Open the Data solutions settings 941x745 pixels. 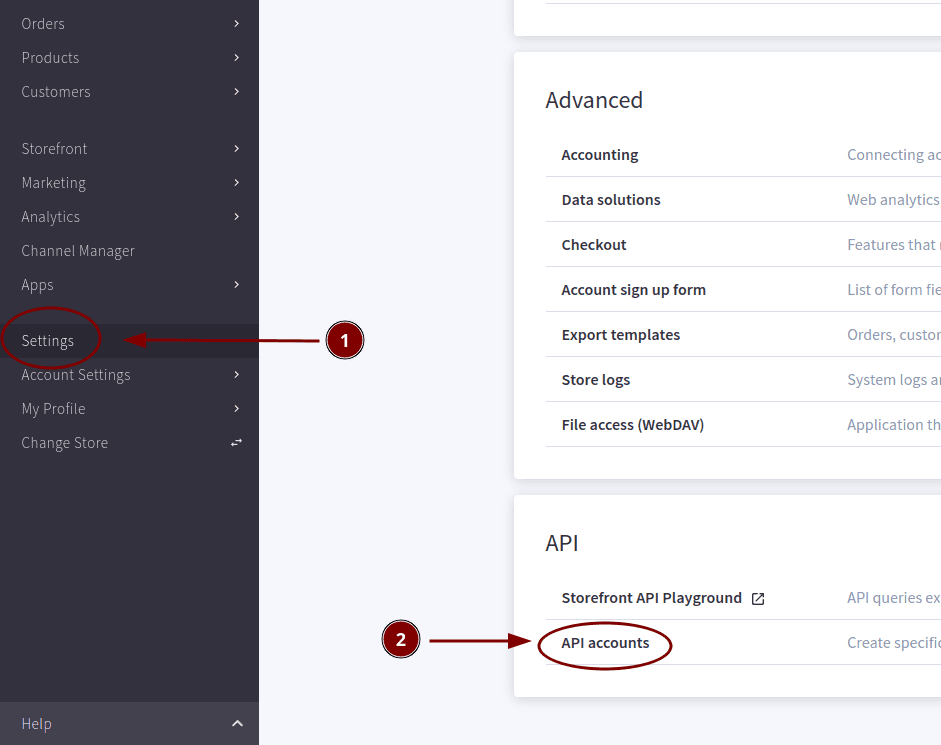point(611,199)
